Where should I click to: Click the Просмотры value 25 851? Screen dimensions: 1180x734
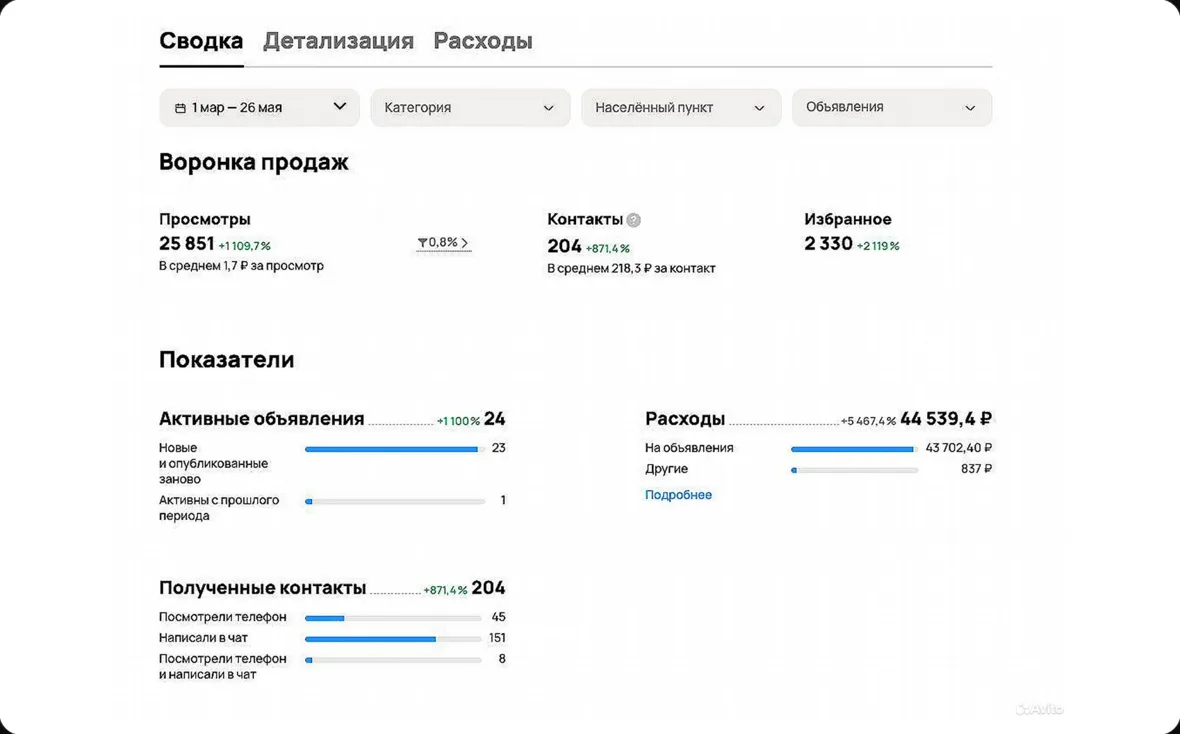[187, 244]
